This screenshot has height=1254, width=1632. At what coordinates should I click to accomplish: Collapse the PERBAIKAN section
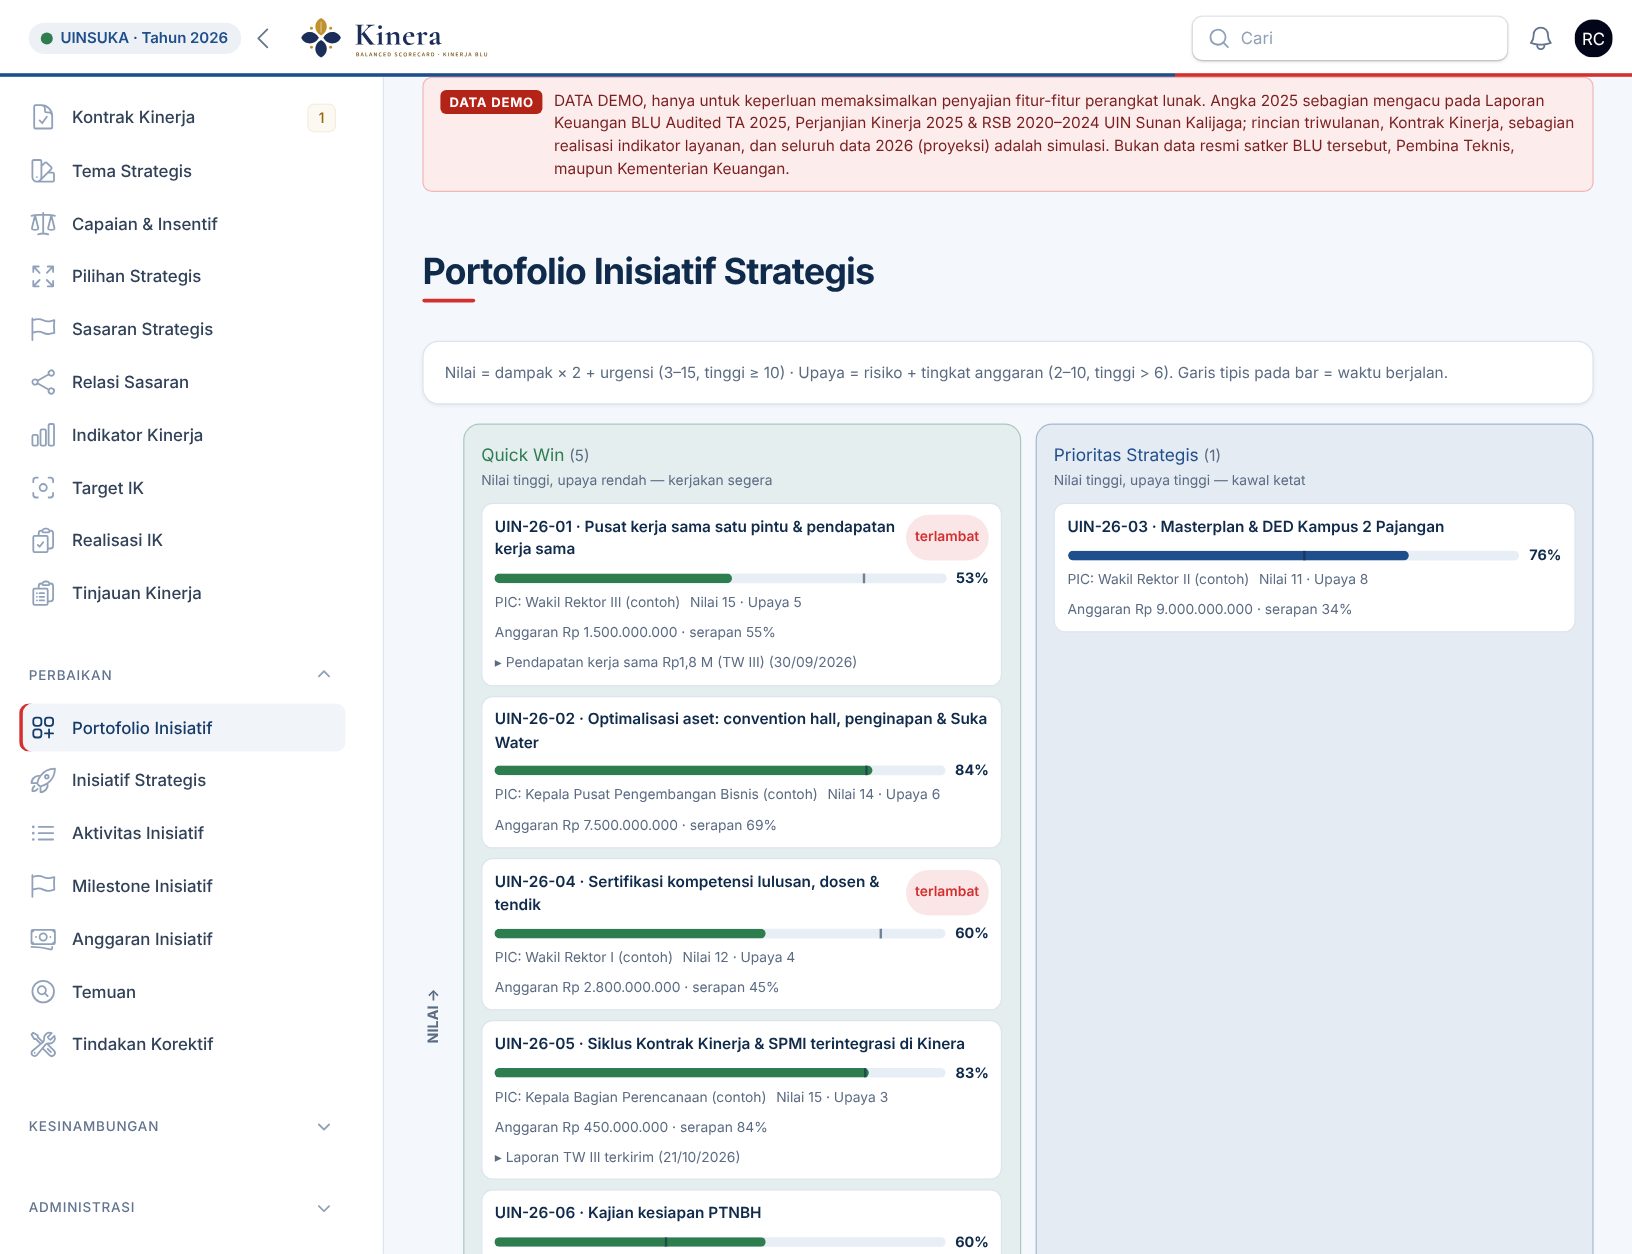324,674
